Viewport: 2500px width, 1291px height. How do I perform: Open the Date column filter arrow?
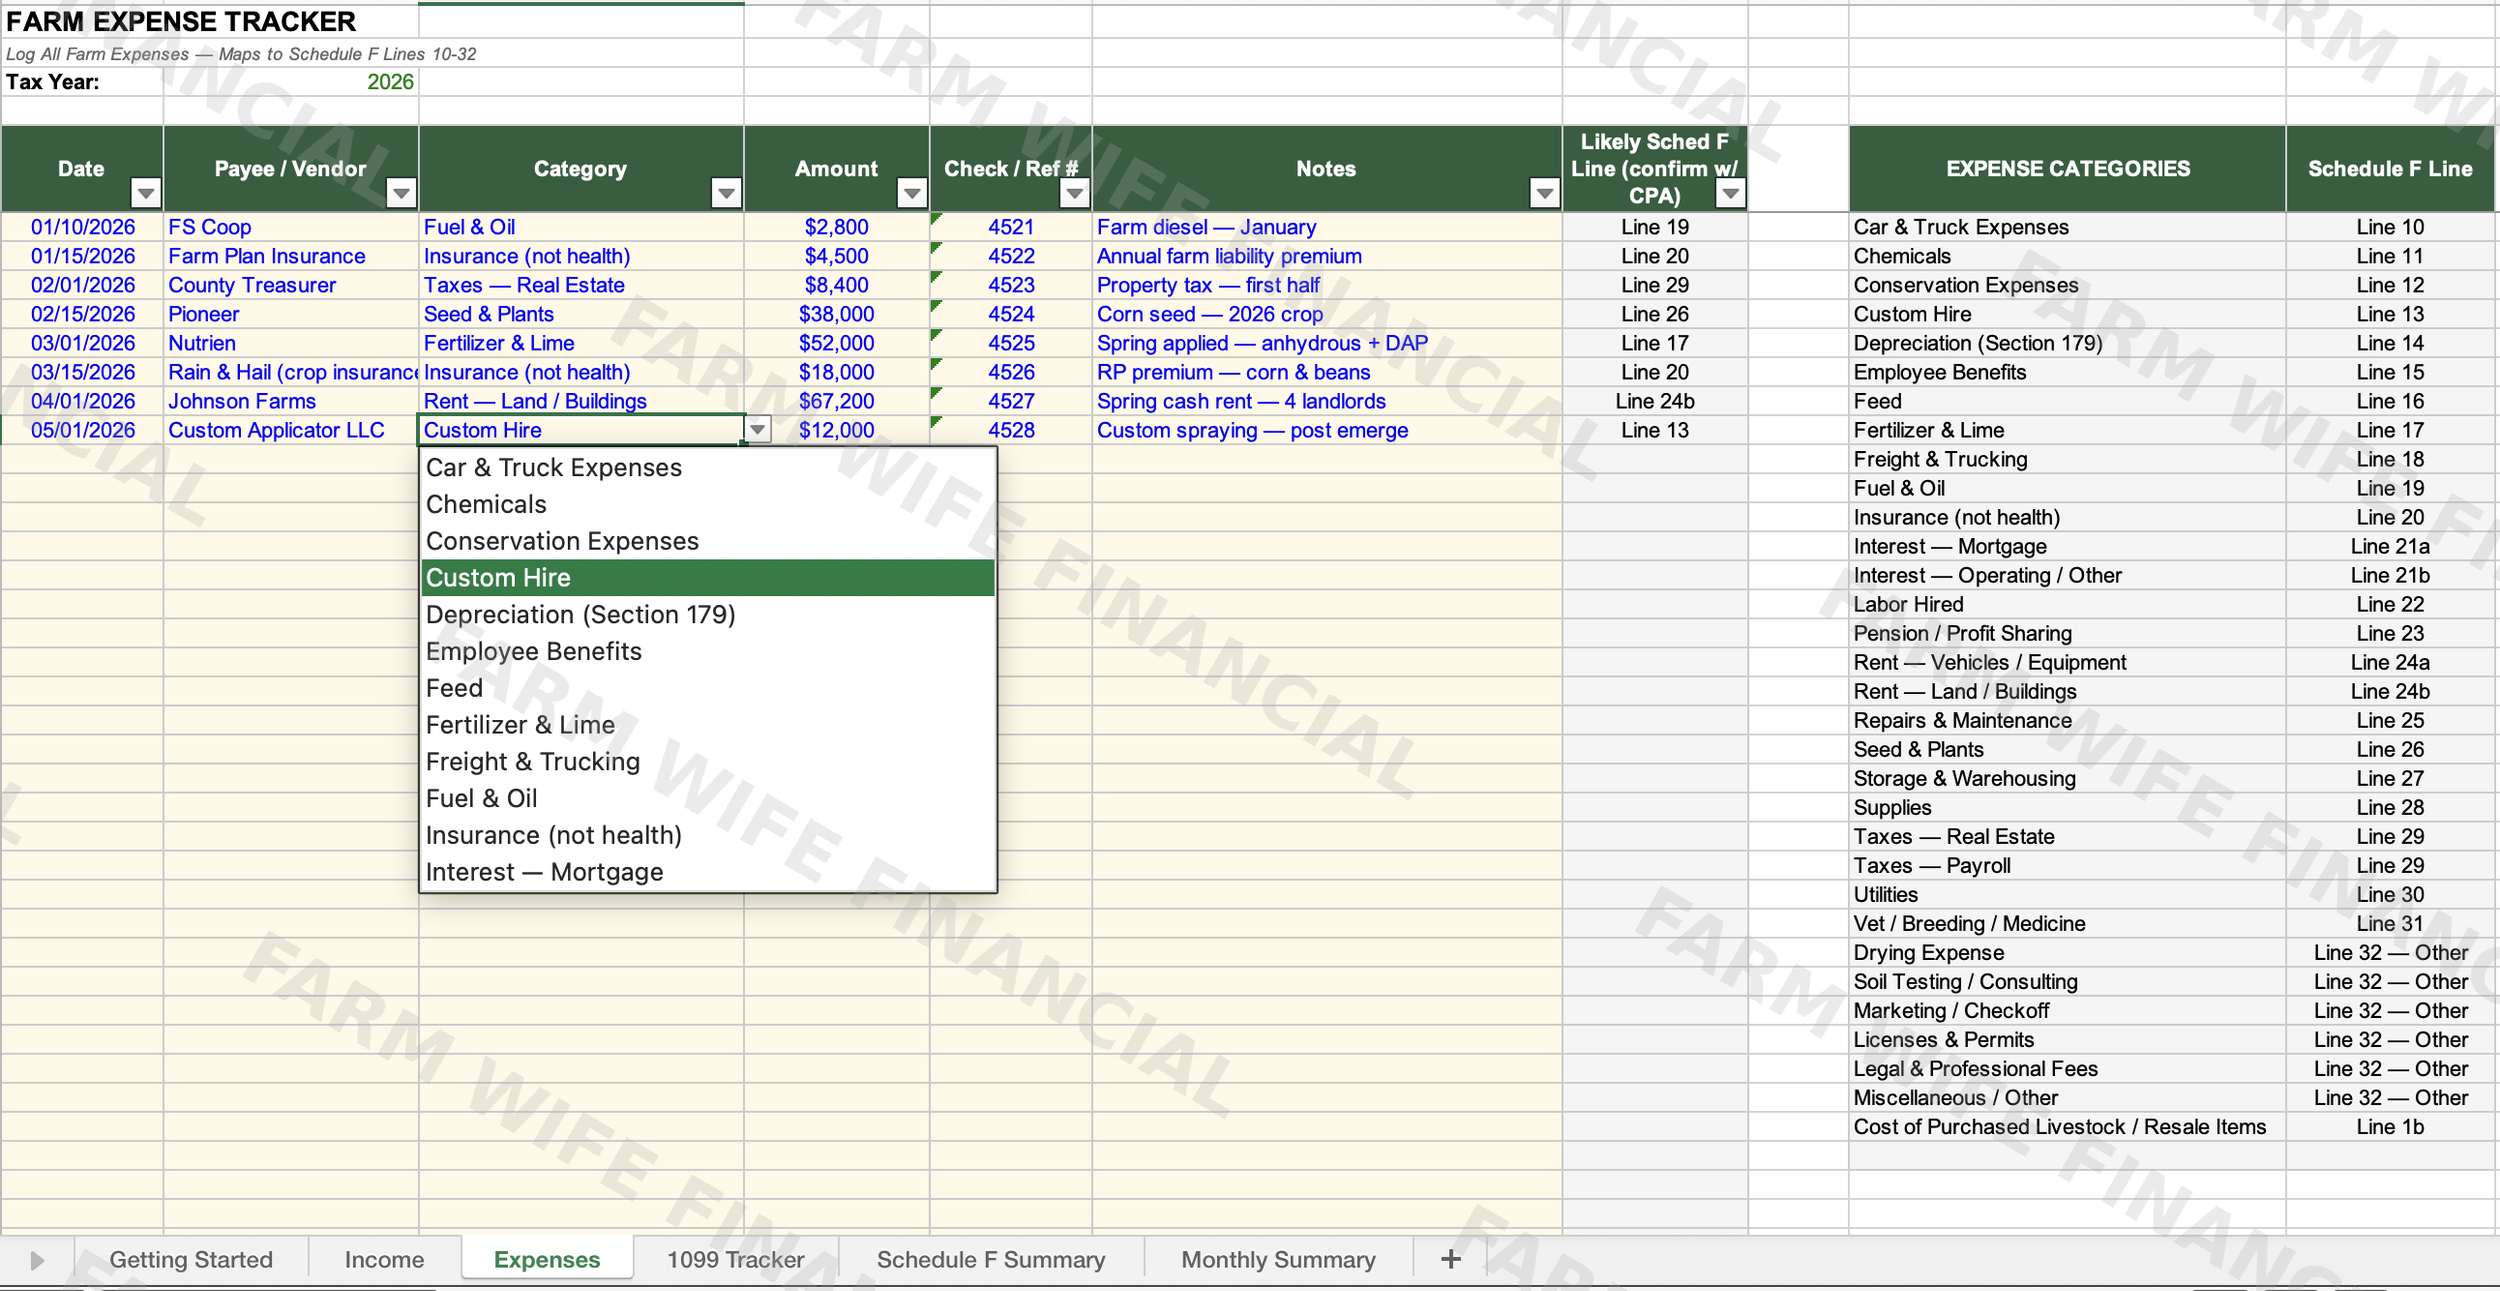pos(146,193)
